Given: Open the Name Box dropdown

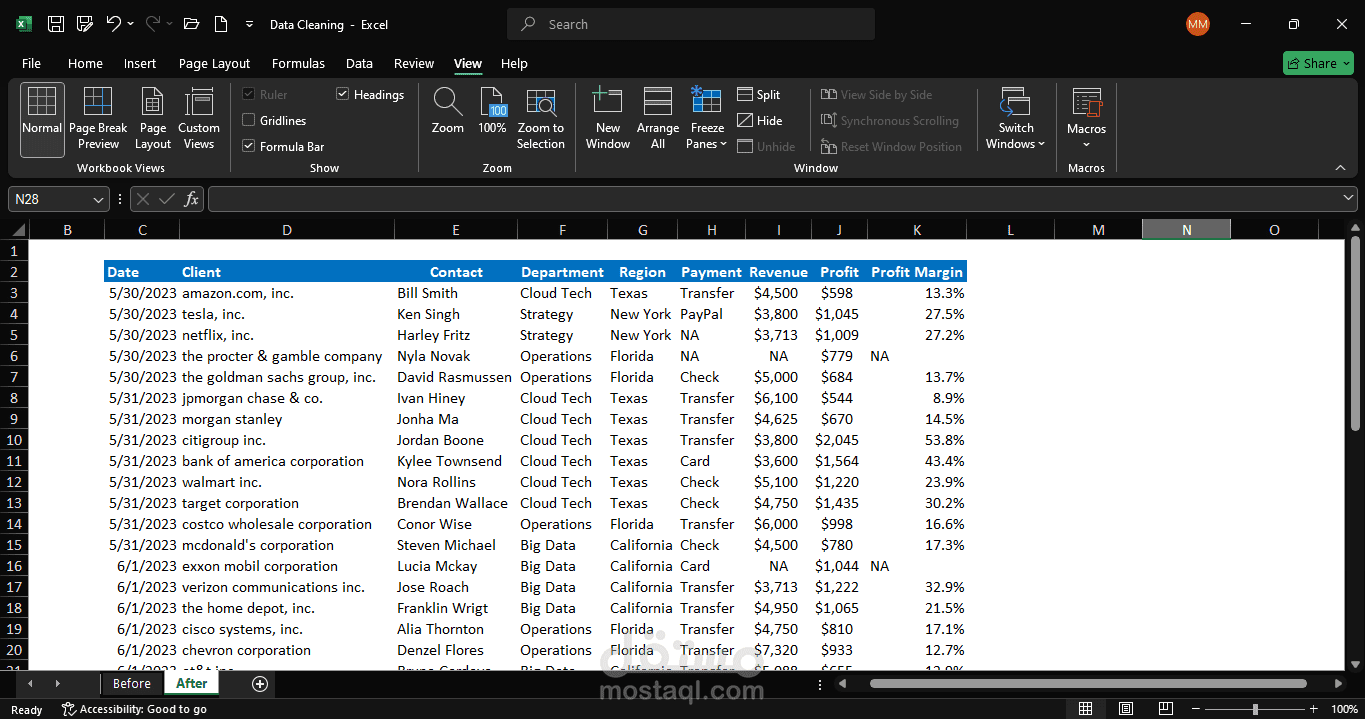Looking at the screenshot, I should click(x=100, y=198).
